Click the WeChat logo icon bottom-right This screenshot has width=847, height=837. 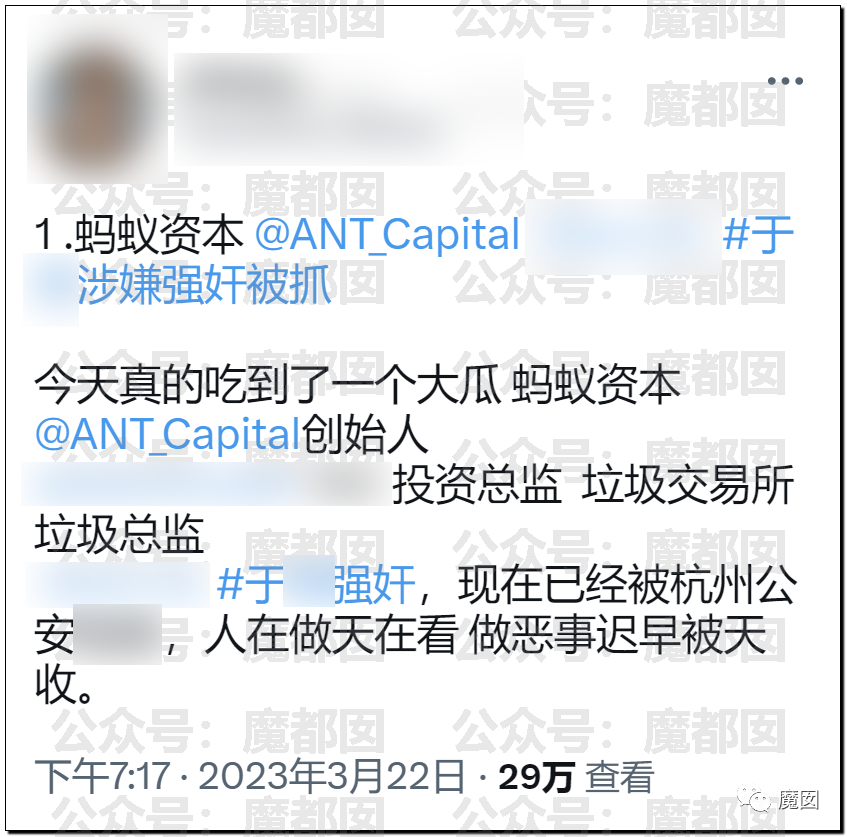tap(754, 798)
